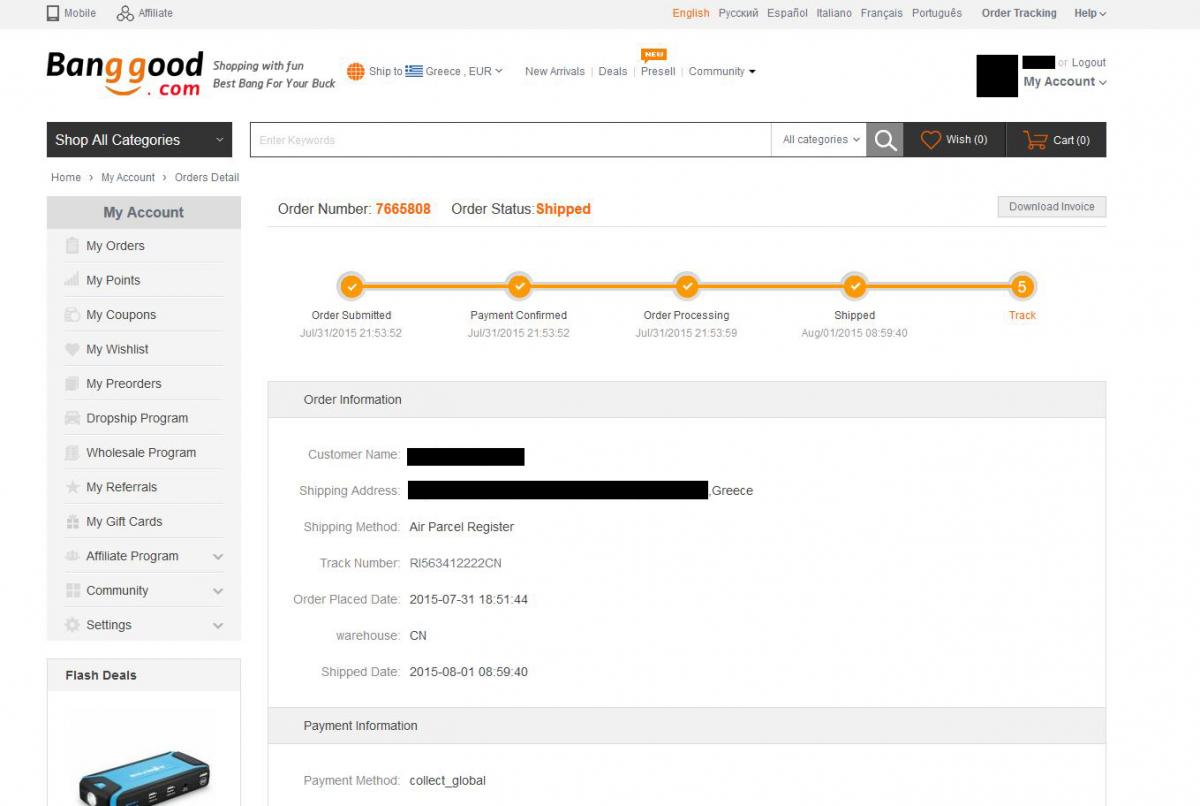Viewport: 1200px width, 806px height.
Task: Expand Affiliate Program sidebar chevron
Action: coord(218,557)
